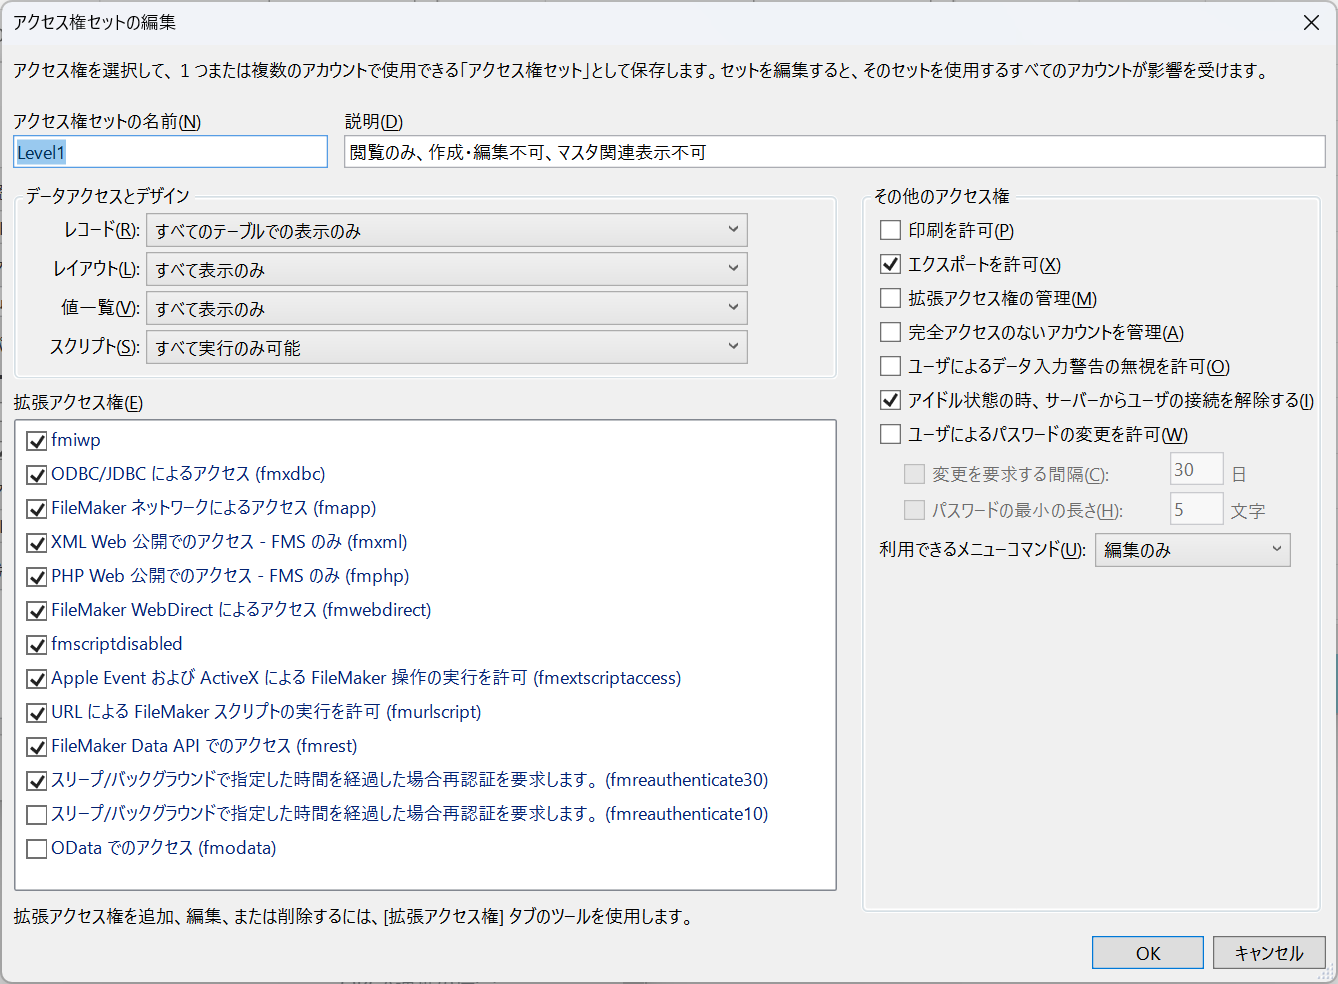Screen dimensions: 1338x984
Task: Uncheck アイドル状態の時、サーバーからユーザの接続を解除する
Action: (890, 400)
